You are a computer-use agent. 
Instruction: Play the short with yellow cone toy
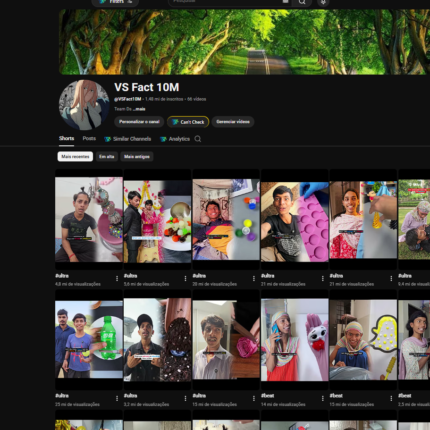coord(363,220)
